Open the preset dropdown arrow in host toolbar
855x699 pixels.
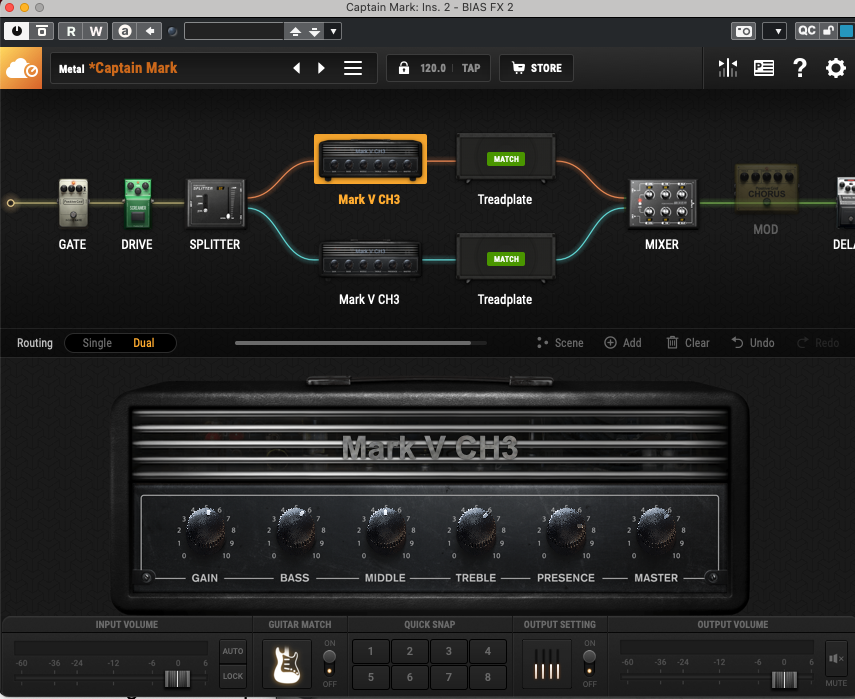point(333,31)
